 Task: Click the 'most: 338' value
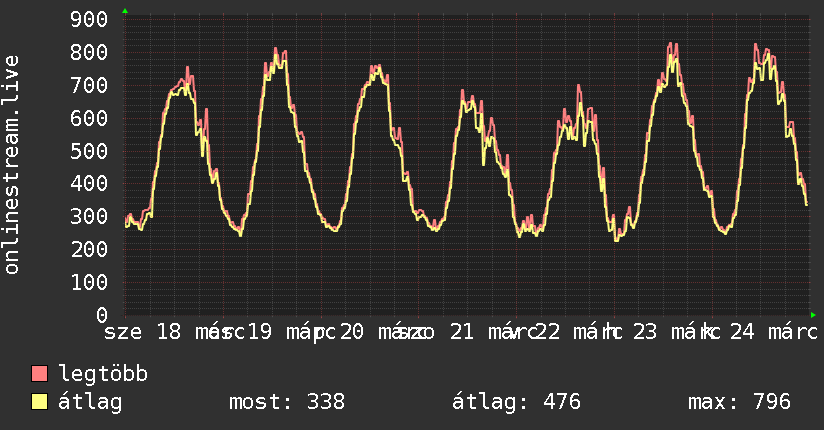pos(287,402)
